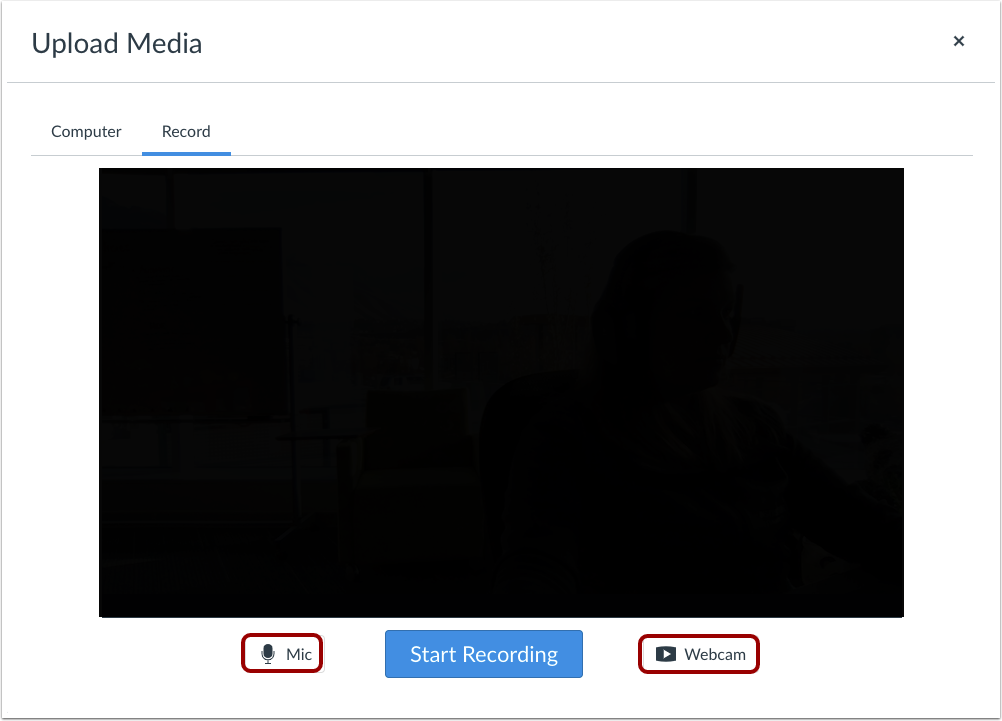The width and height of the screenshot is (1002, 721).
Task: Click the blue underline beneath Record
Action: click(186, 153)
